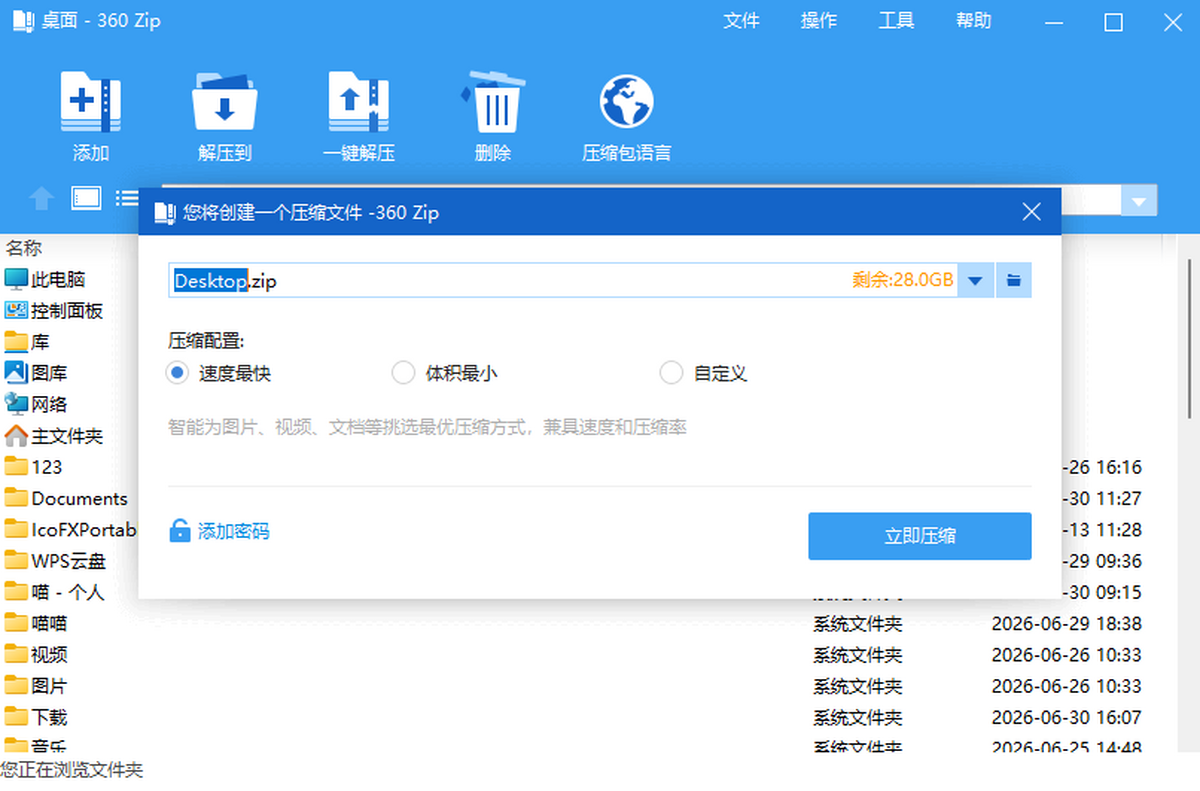
Task: Click 系统文件夹 type in 视频 row
Action: click(857, 655)
